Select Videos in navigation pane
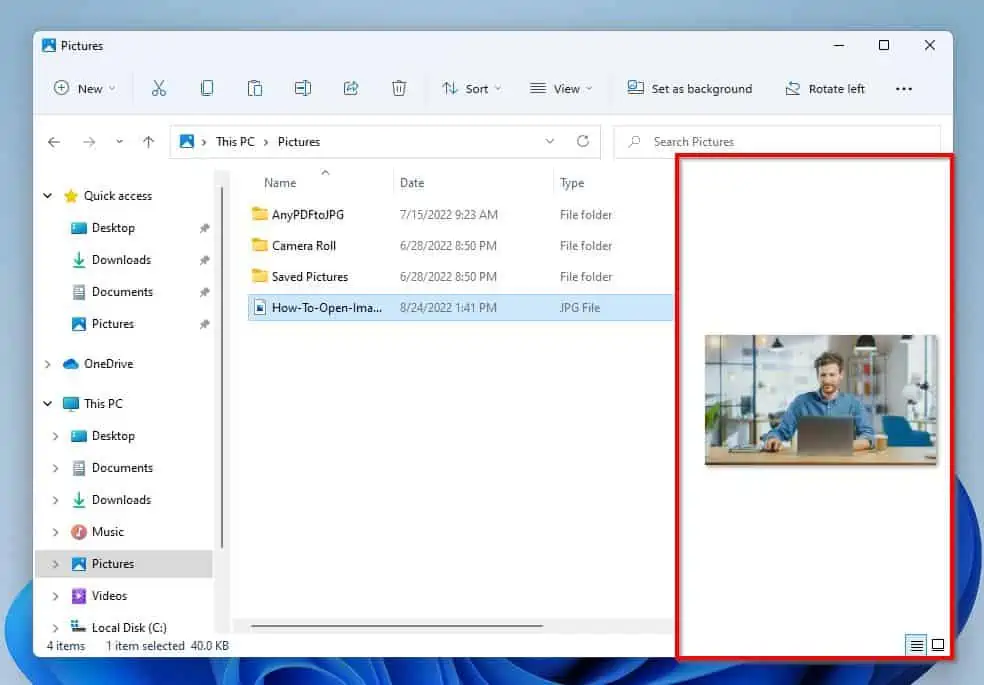 click(x=109, y=596)
